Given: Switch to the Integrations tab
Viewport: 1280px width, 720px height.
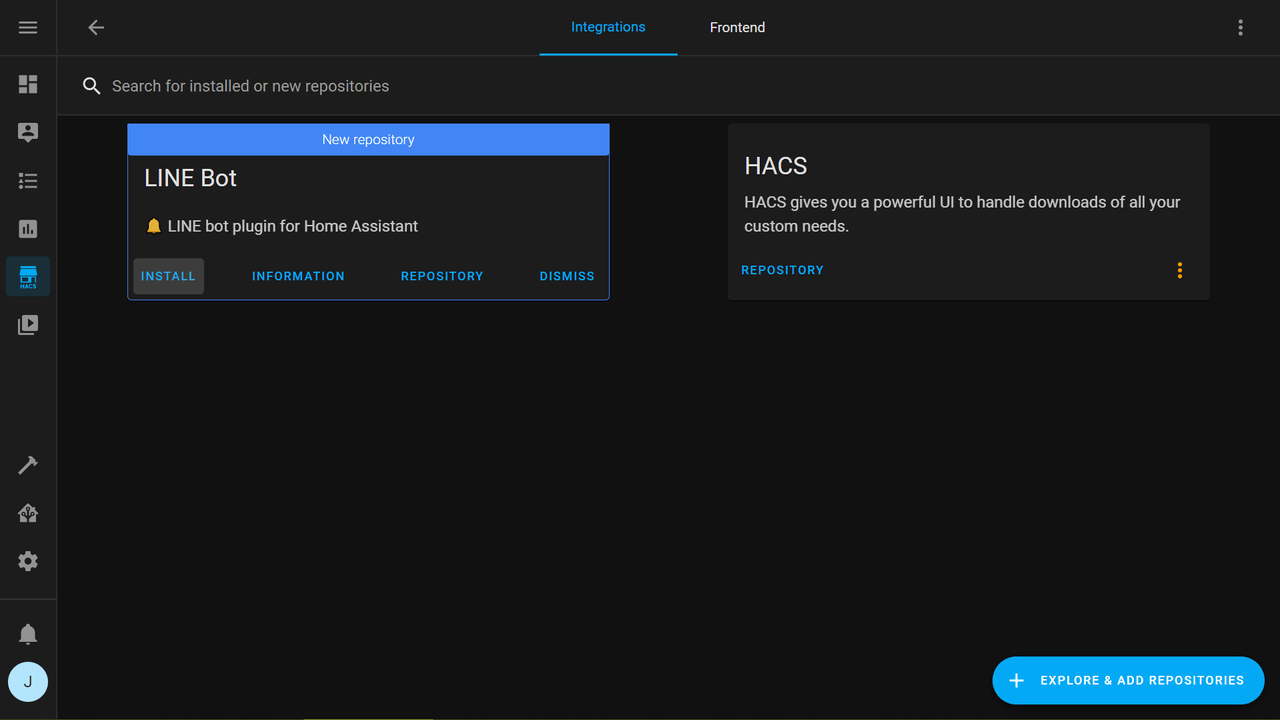Looking at the screenshot, I should click(x=608, y=28).
